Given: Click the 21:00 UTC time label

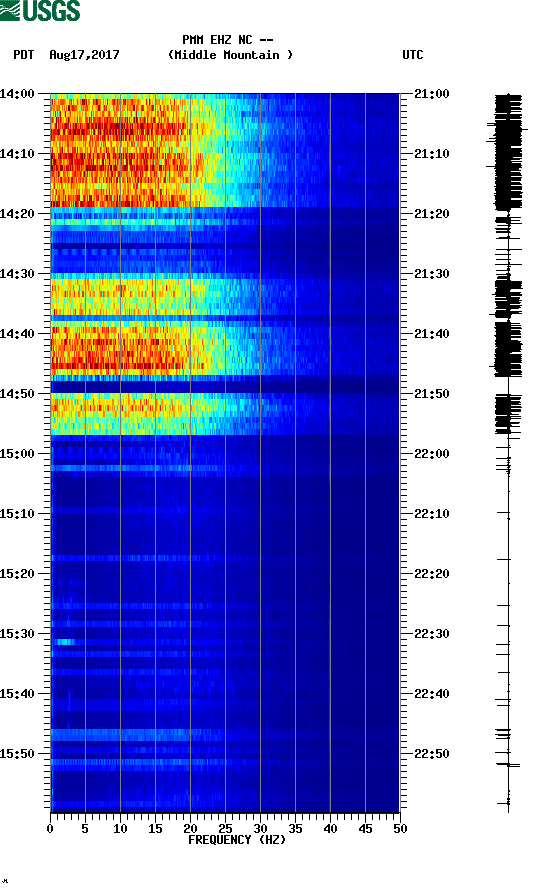Looking at the screenshot, I should [432, 94].
